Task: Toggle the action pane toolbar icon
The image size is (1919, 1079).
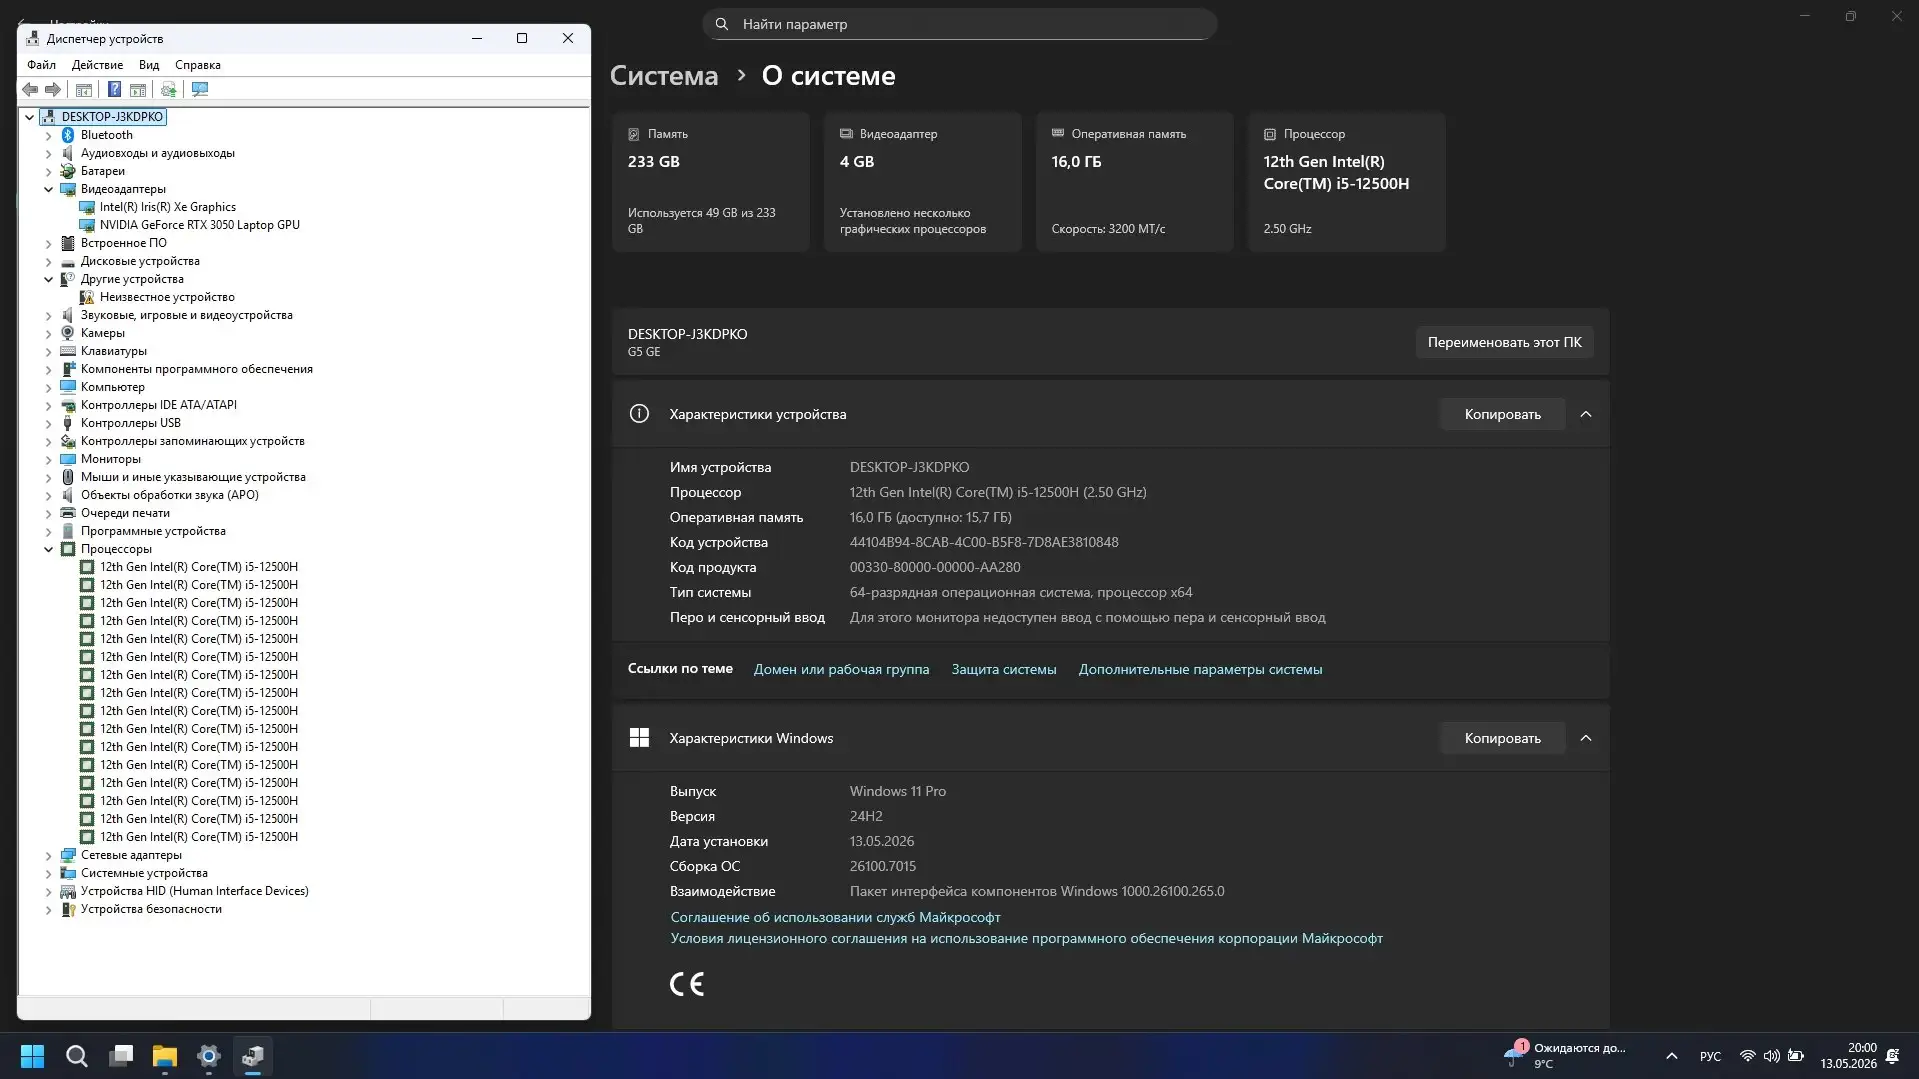Action: pyautogui.click(x=138, y=90)
